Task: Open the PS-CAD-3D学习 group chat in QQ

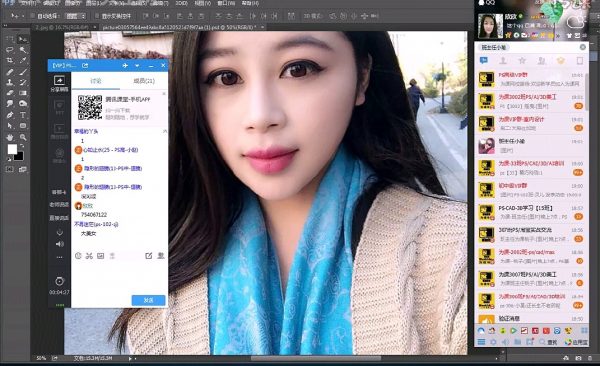Action: coord(531,212)
